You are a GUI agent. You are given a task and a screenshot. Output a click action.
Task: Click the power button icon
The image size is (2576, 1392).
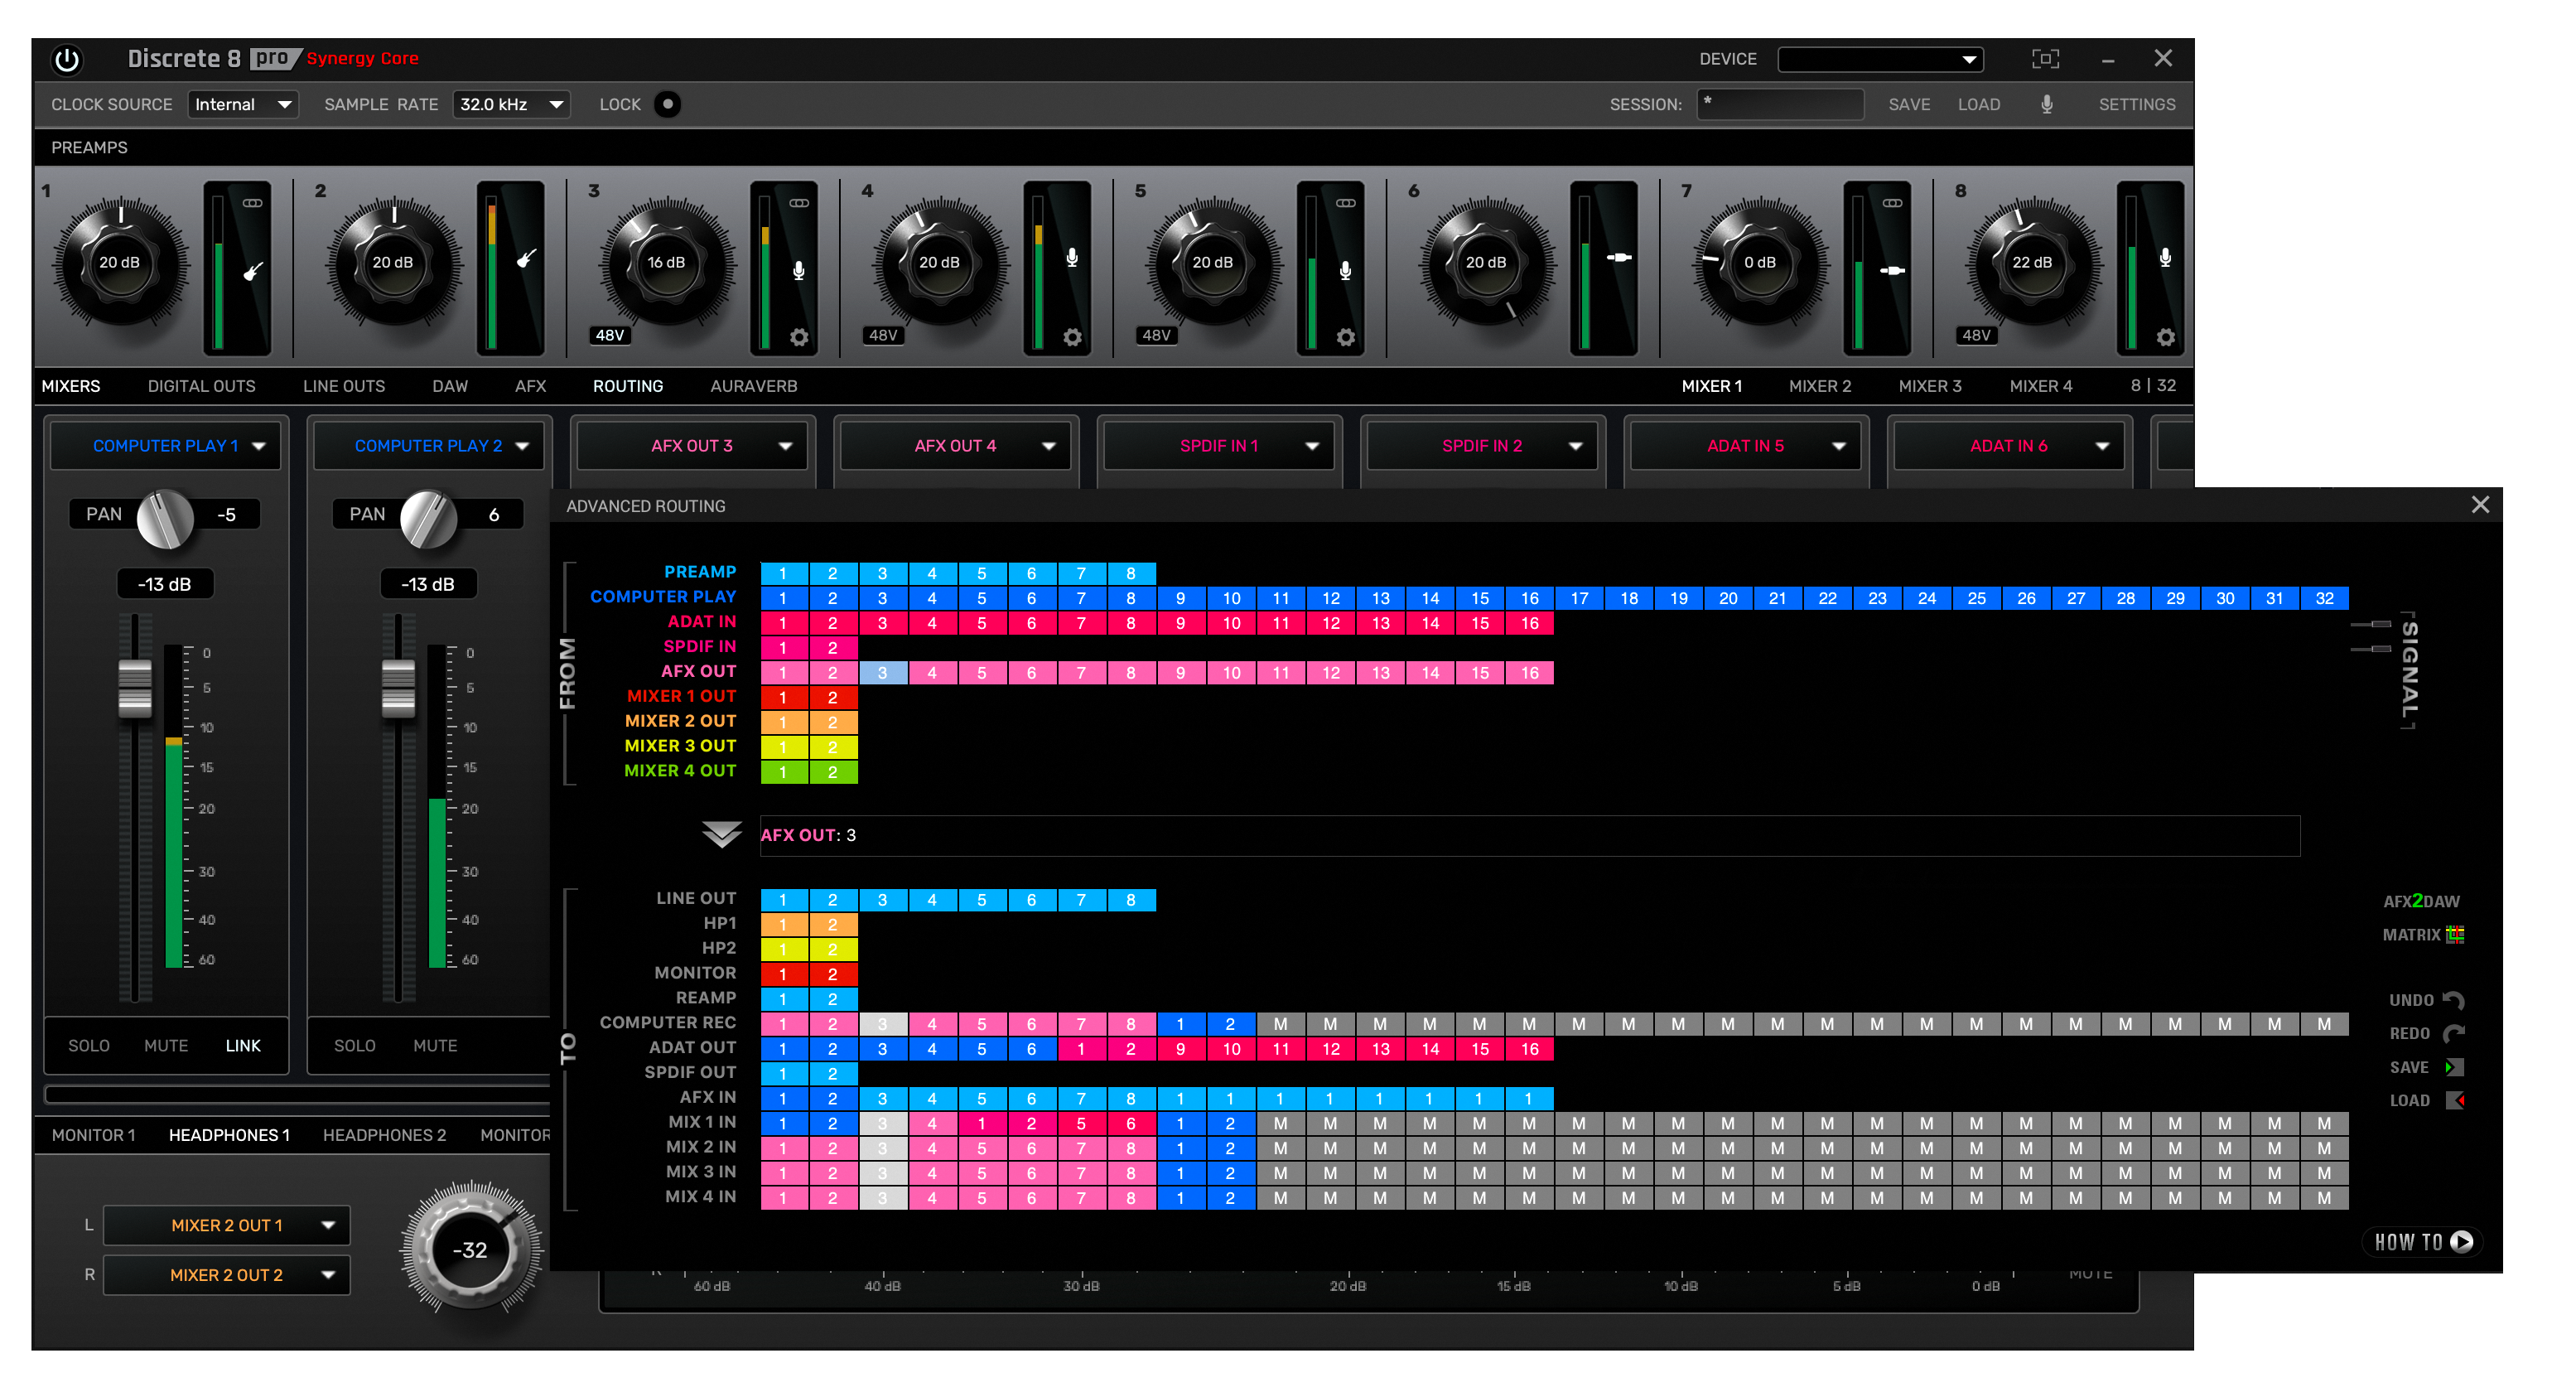coord(67,59)
